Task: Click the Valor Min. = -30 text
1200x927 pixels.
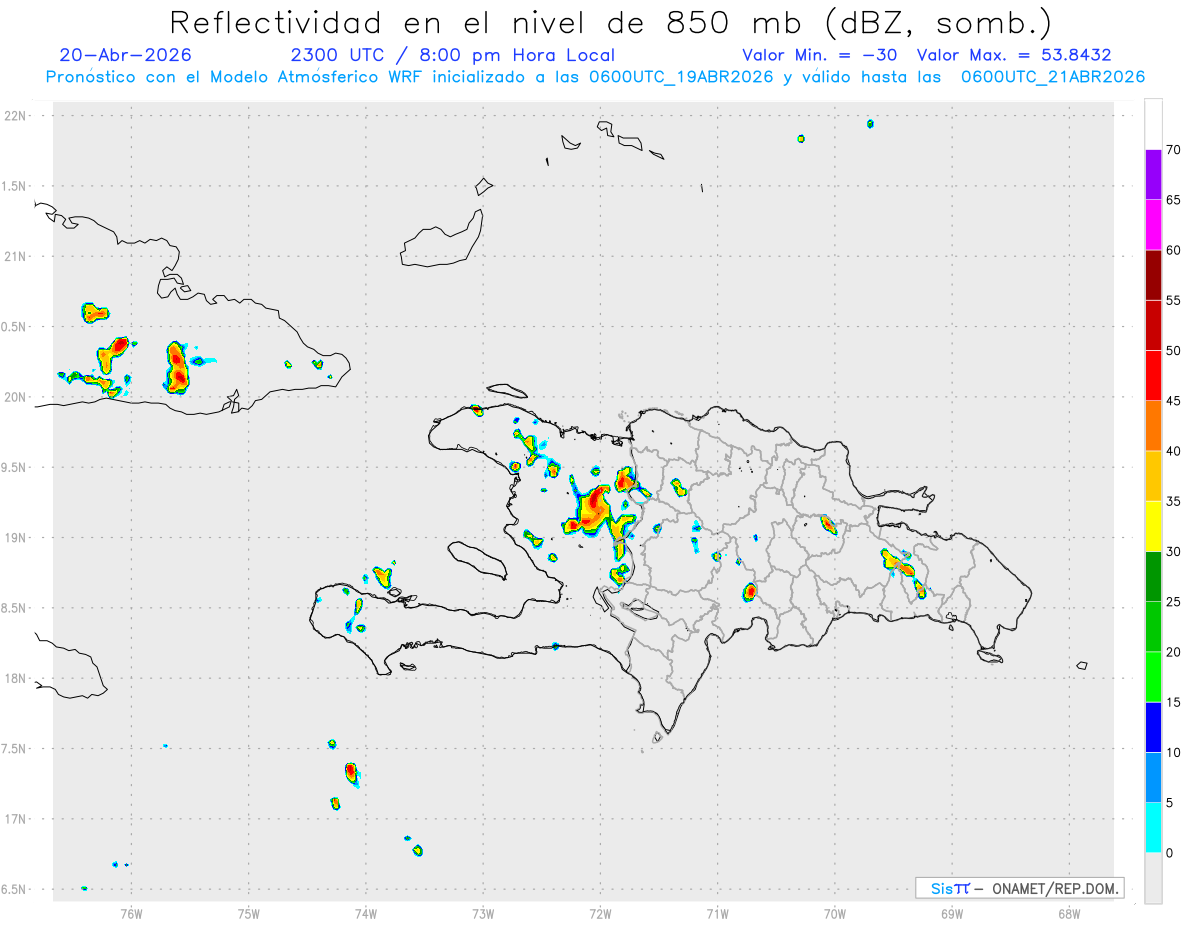Action: (x=822, y=55)
